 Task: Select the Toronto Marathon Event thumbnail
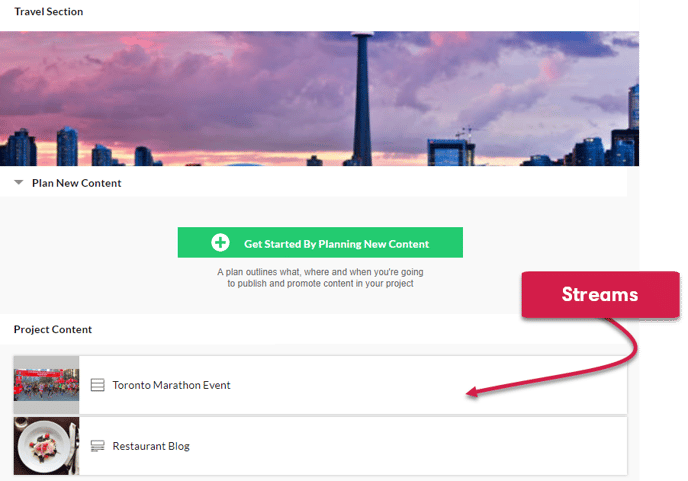pyautogui.click(x=46, y=384)
